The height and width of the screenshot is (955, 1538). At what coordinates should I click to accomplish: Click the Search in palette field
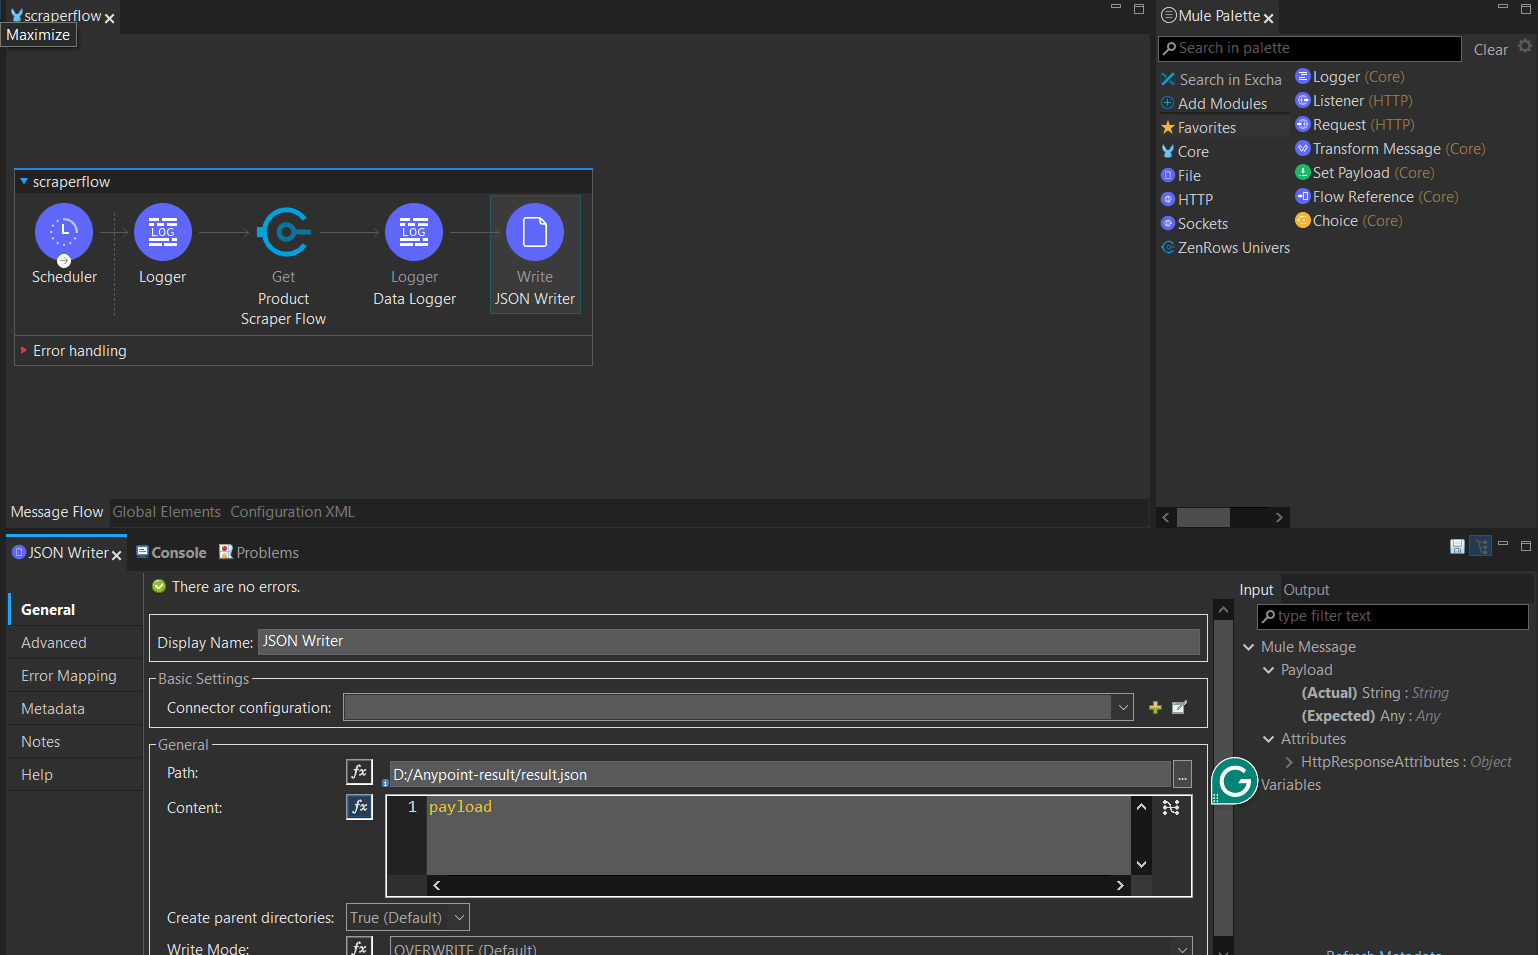(x=1310, y=48)
